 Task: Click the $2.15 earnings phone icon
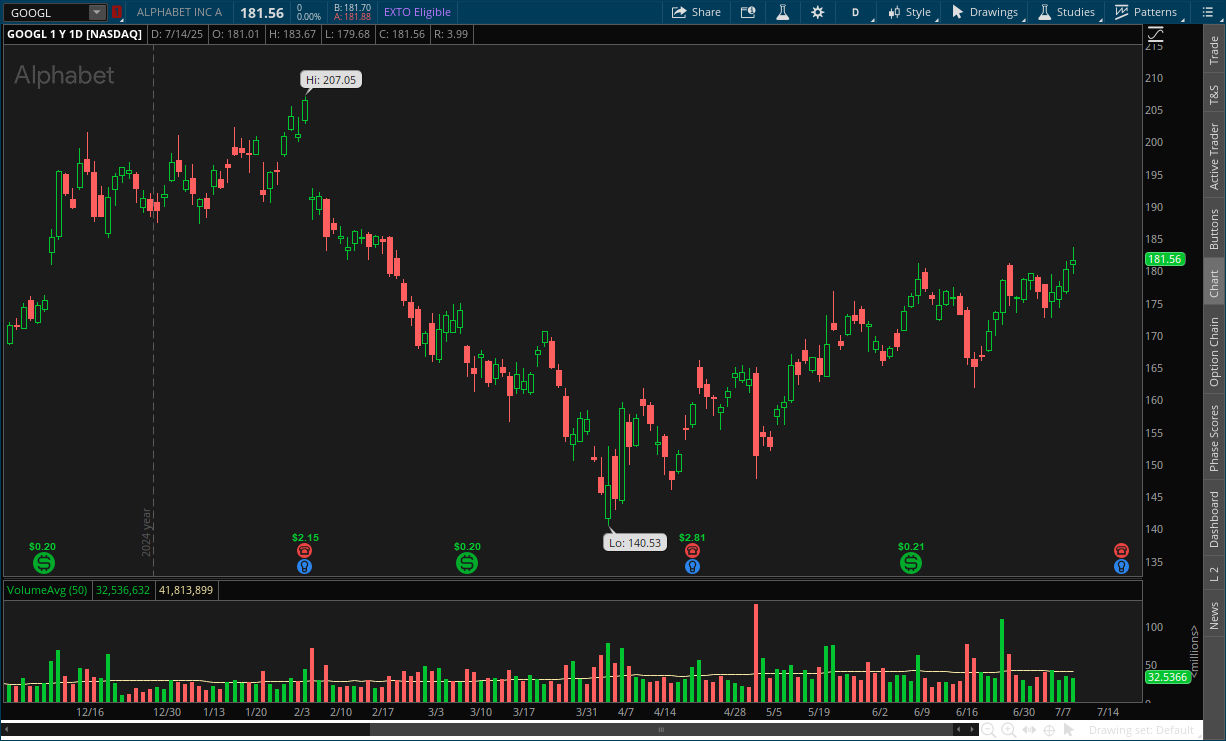click(x=305, y=550)
